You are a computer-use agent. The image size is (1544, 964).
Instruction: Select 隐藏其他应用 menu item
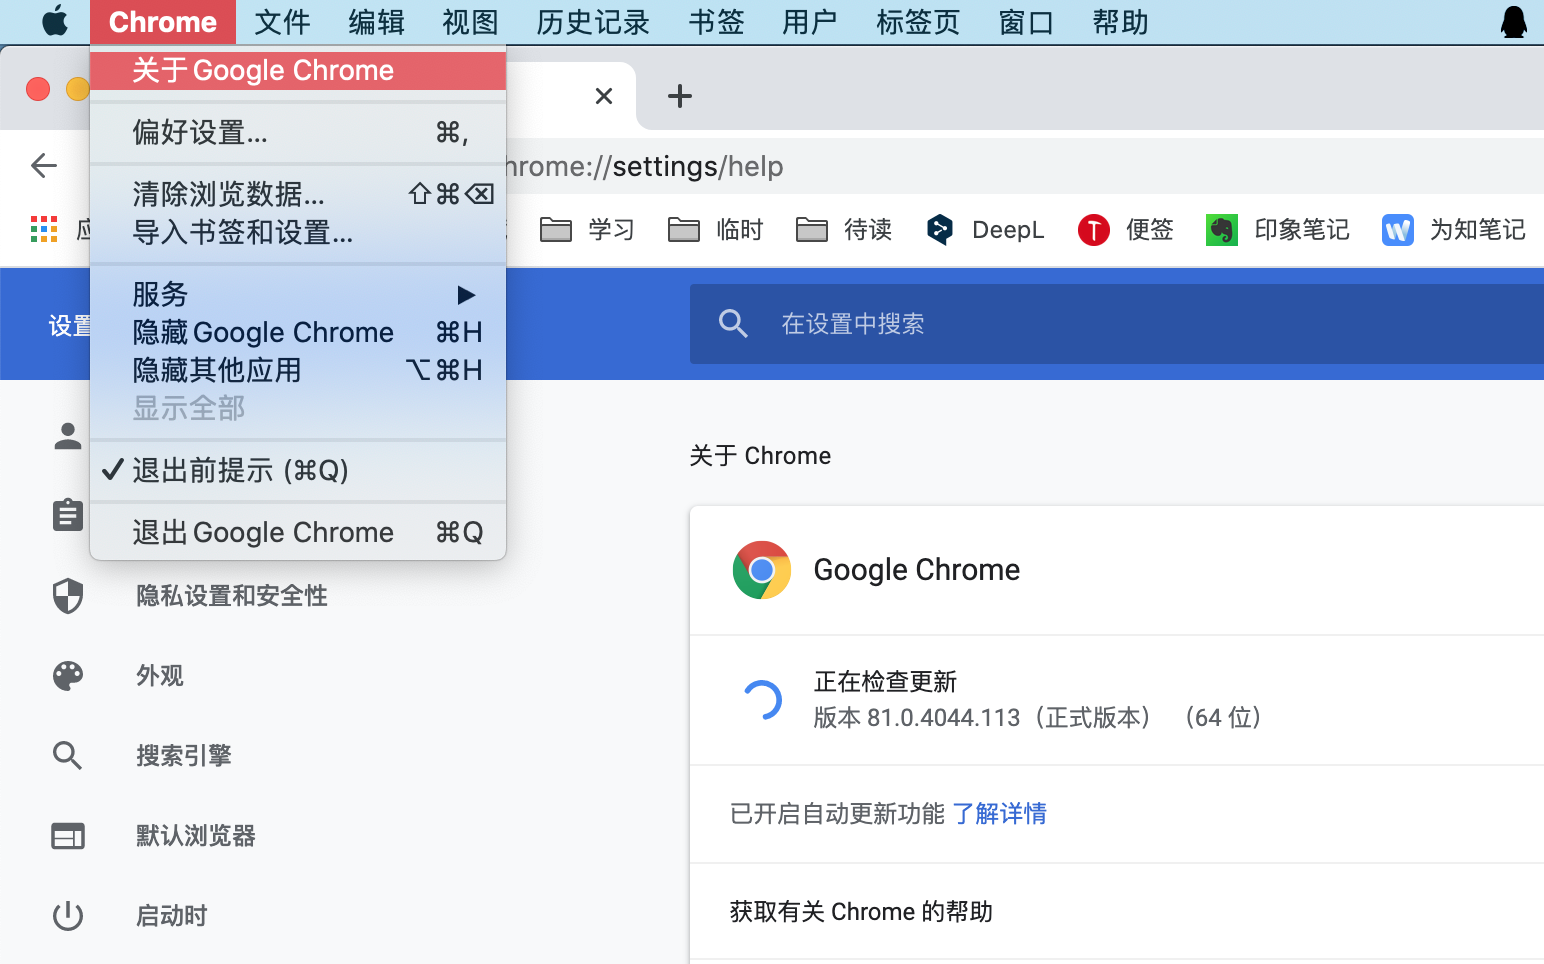(298, 370)
